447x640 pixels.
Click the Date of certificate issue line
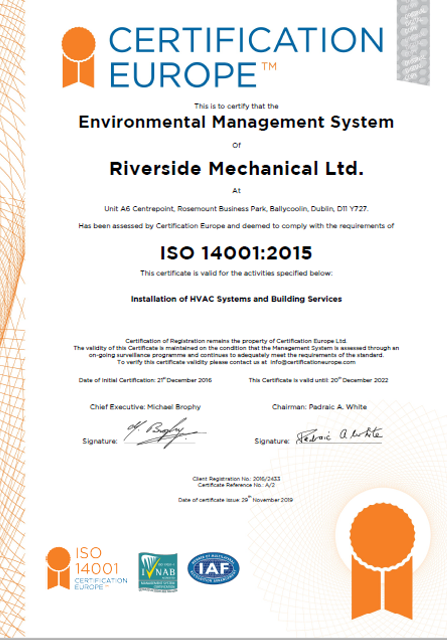pyautogui.click(x=235, y=500)
